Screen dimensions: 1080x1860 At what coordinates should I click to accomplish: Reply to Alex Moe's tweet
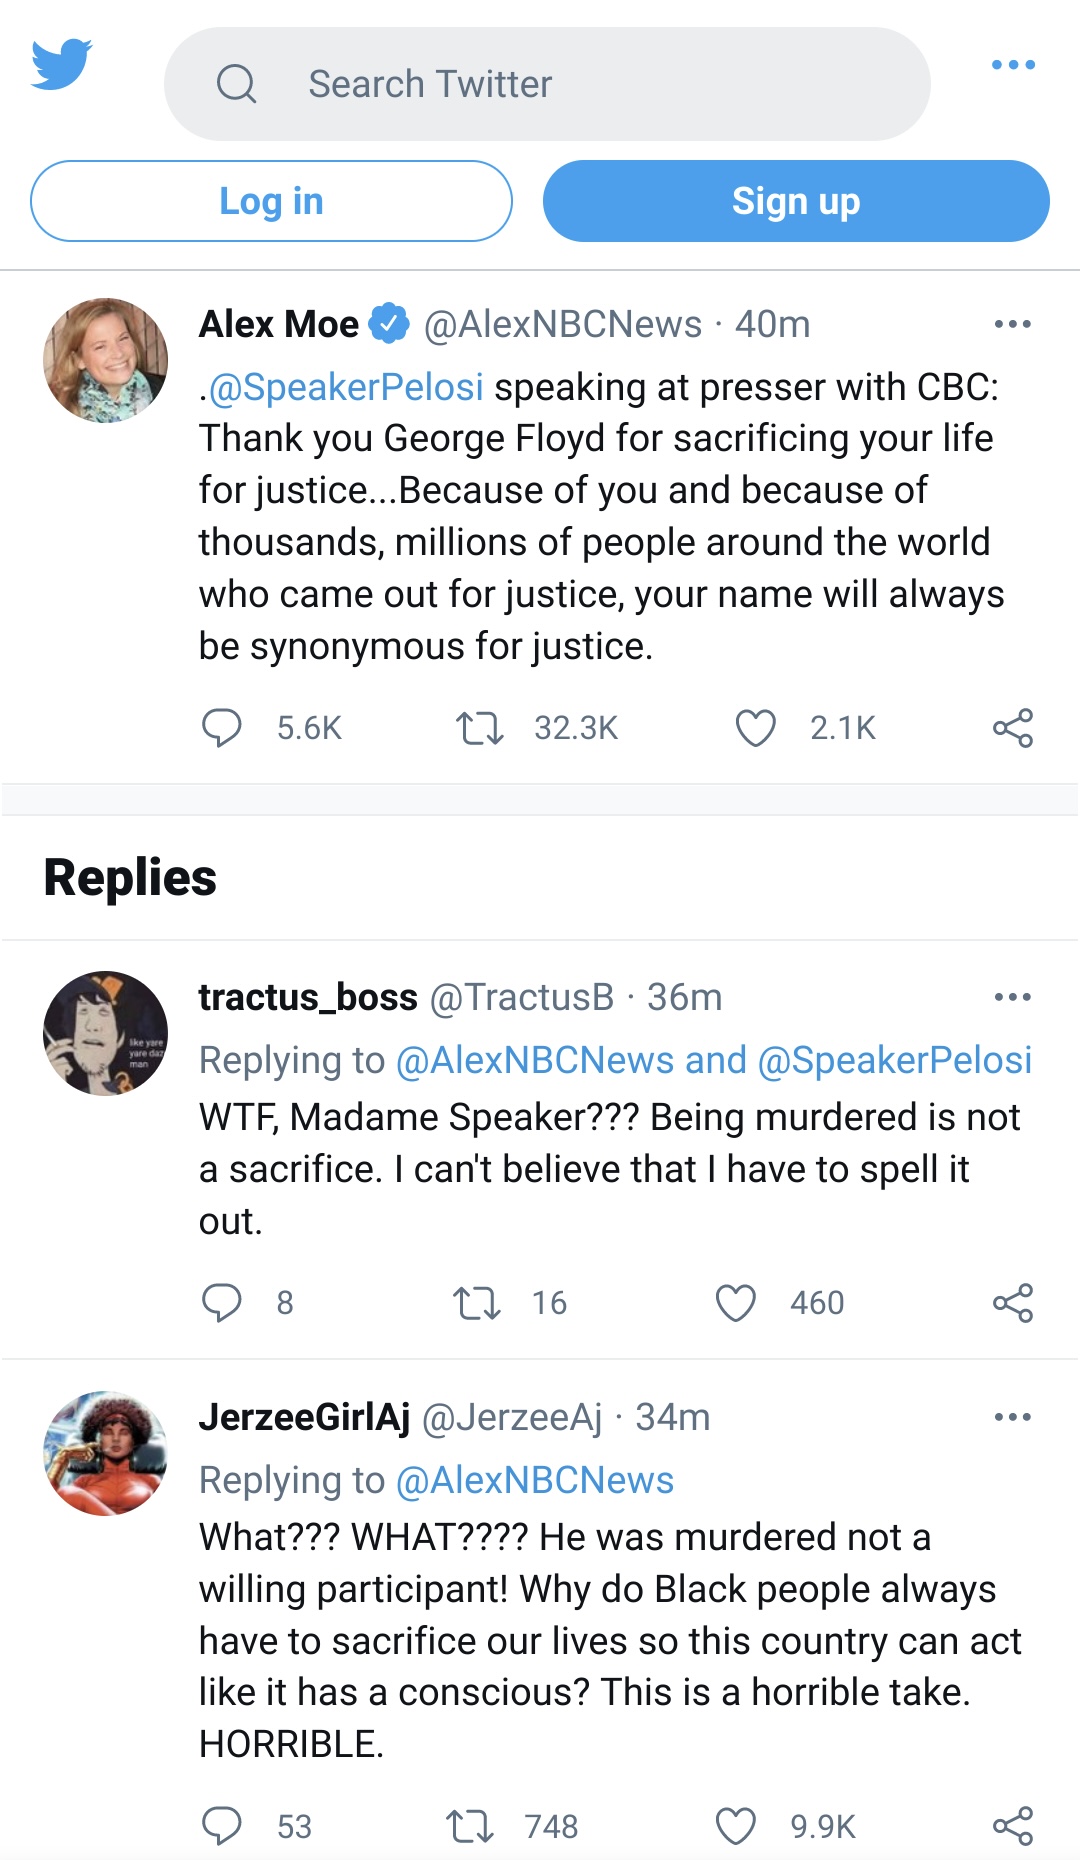point(222,728)
